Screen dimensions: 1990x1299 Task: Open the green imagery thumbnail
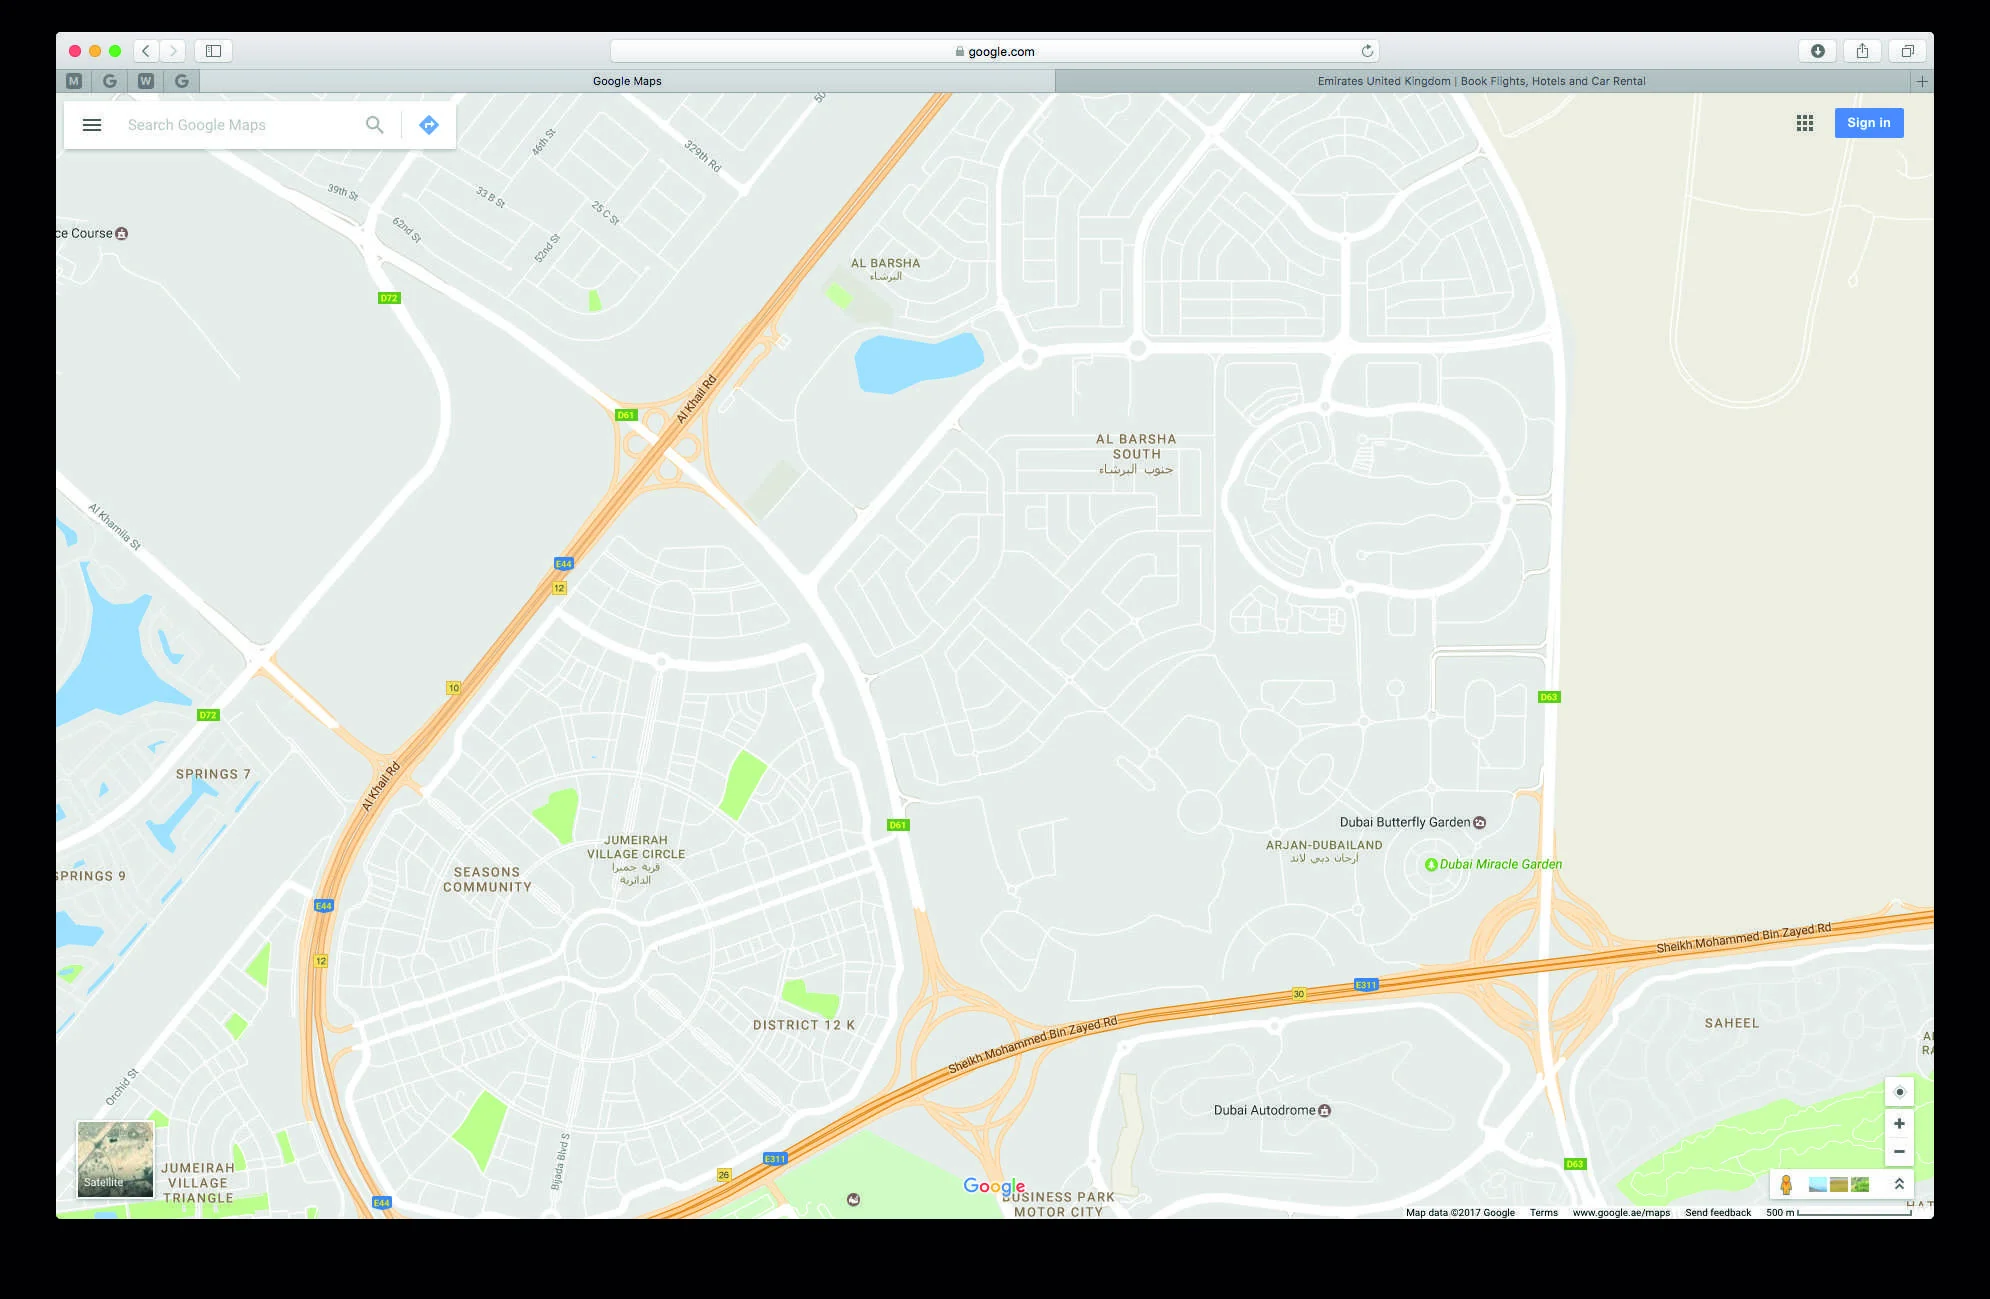(x=1860, y=1185)
